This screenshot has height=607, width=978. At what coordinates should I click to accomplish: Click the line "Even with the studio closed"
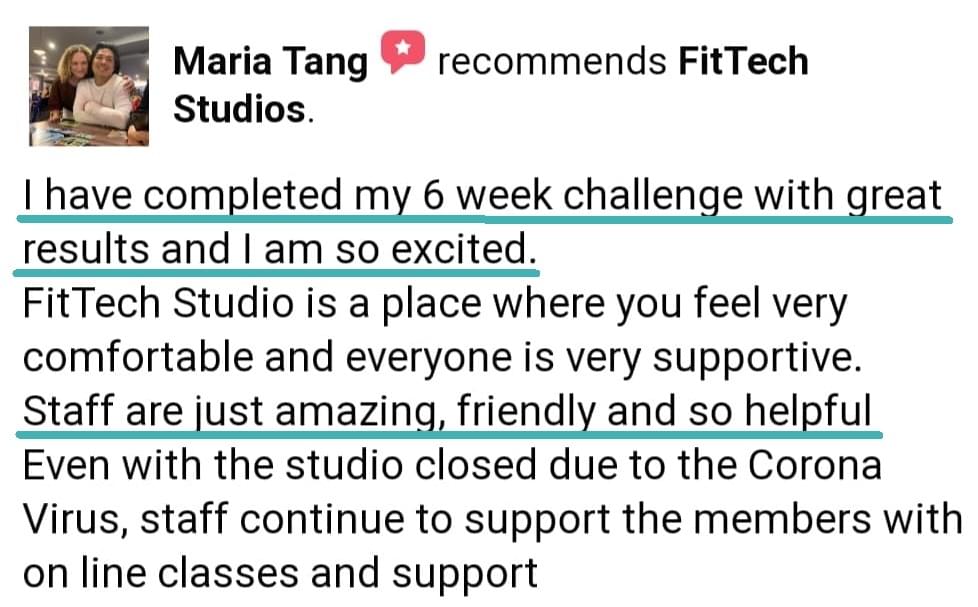(x=452, y=465)
